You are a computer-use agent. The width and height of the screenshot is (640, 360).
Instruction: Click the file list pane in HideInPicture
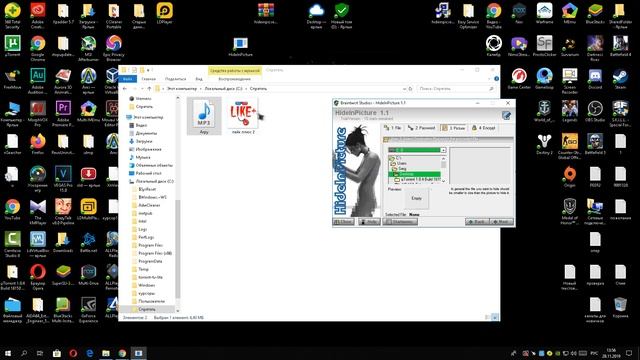(x=480, y=165)
